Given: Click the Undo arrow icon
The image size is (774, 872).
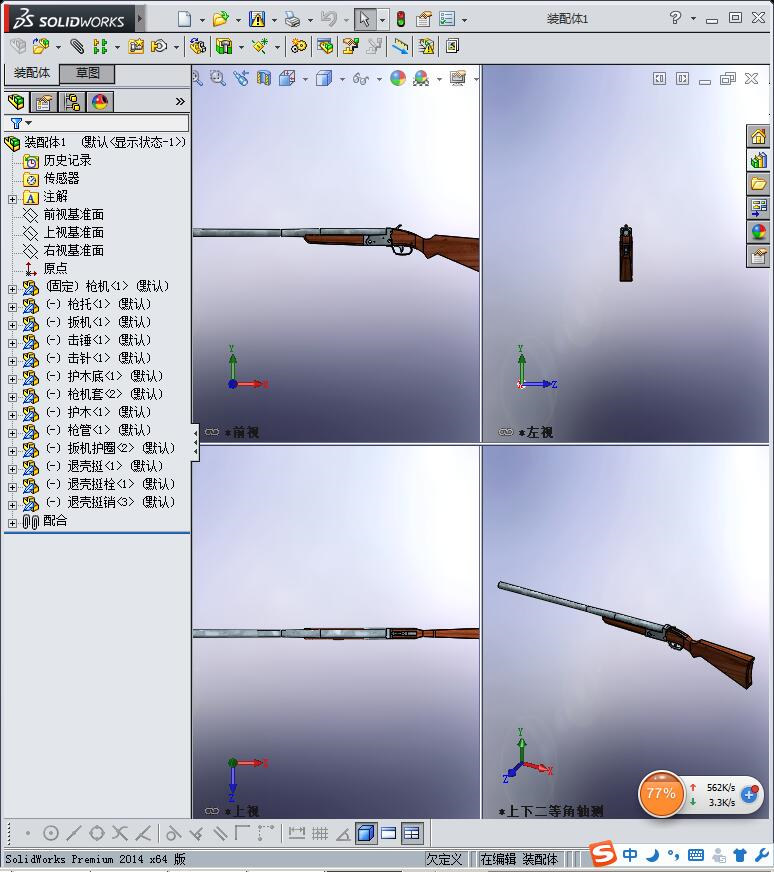Looking at the screenshot, I should [x=329, y=19].
